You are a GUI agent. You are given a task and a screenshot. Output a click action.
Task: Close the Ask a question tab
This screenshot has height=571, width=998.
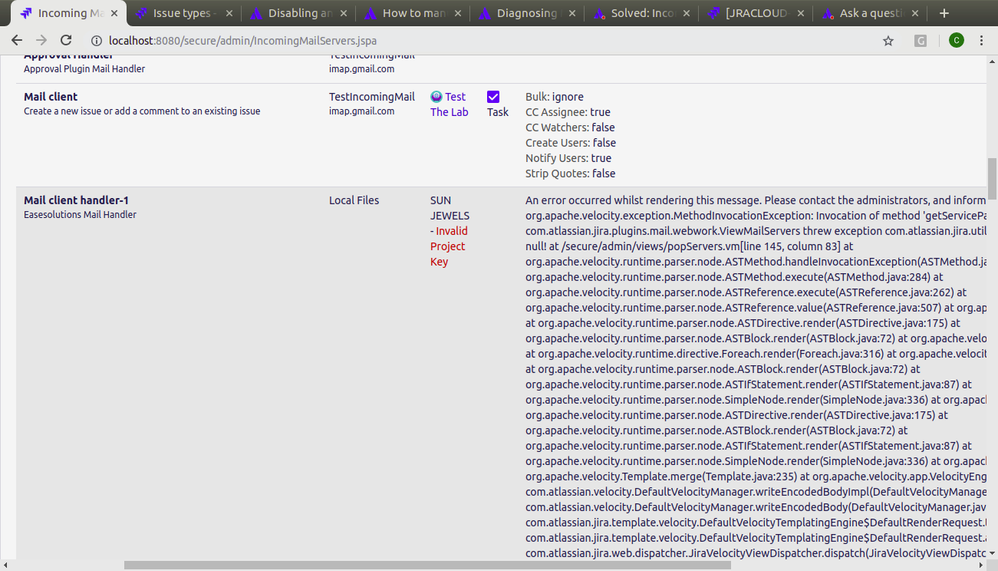click(915, 13)
